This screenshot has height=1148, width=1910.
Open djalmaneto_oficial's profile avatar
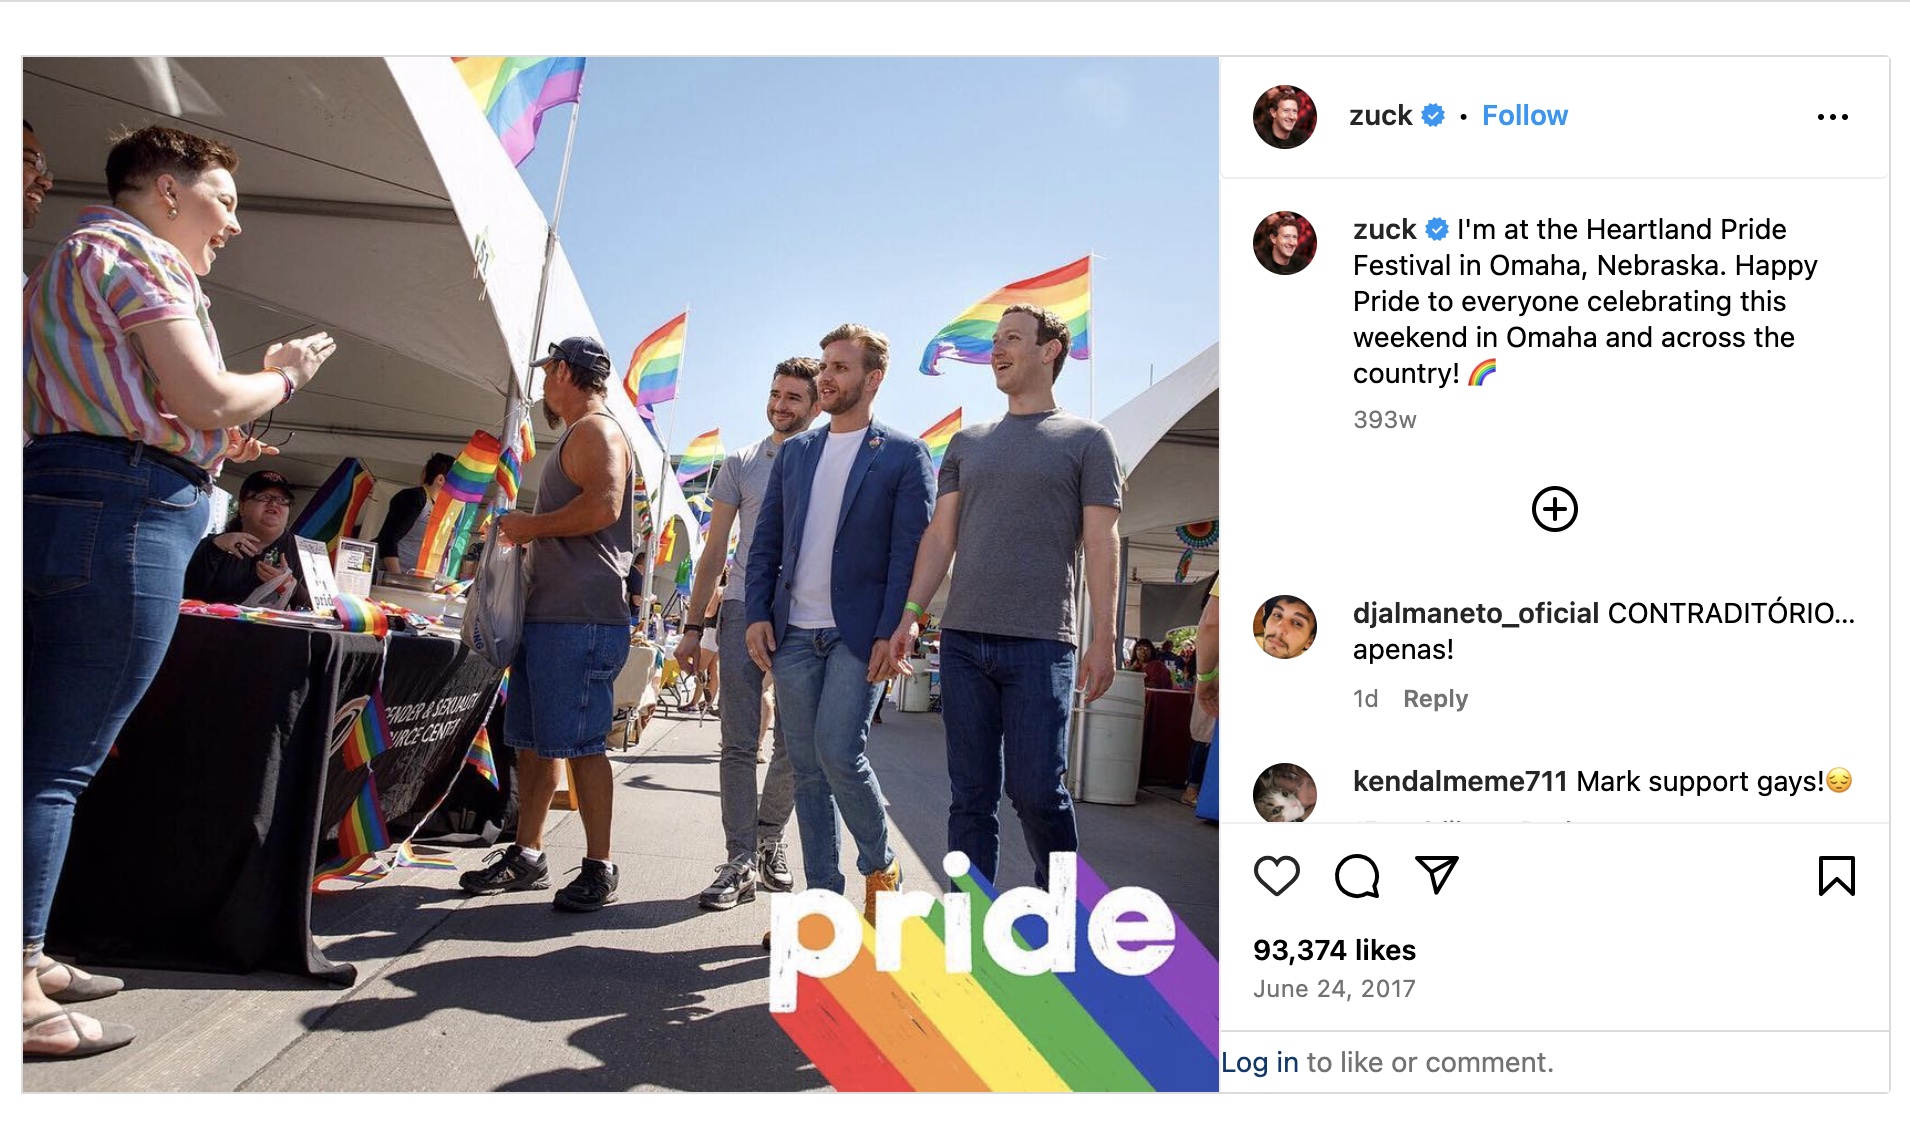[x=1285, y=627]
